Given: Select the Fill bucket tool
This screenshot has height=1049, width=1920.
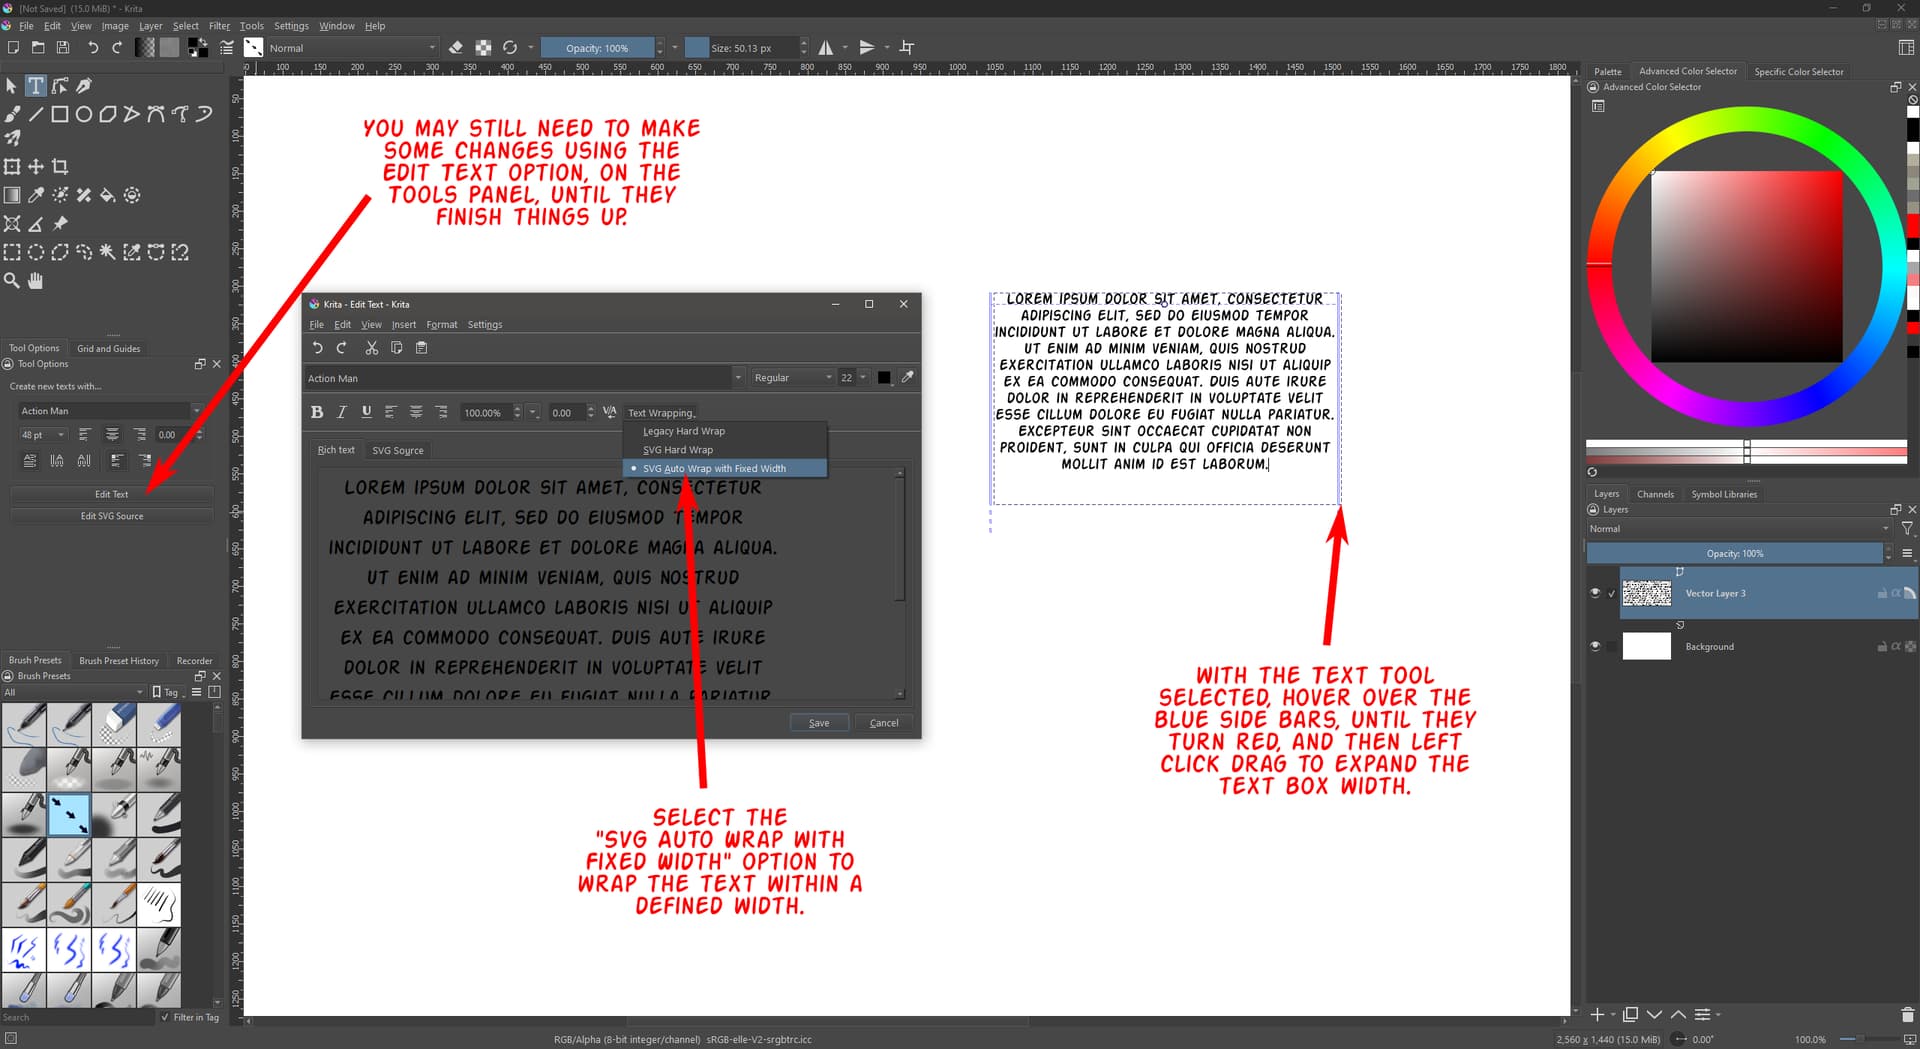Looking at the screenshot, I should tap(108, 195).
